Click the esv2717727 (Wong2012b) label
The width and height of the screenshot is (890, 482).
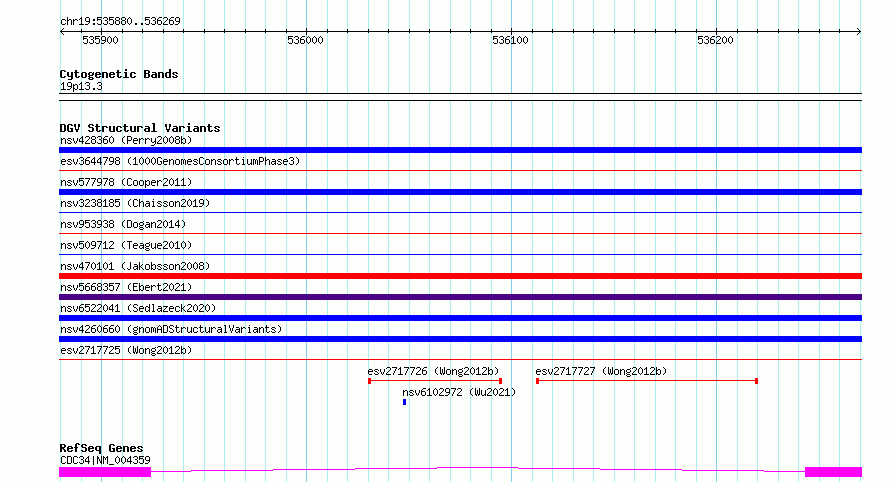[x=601, y=371]
